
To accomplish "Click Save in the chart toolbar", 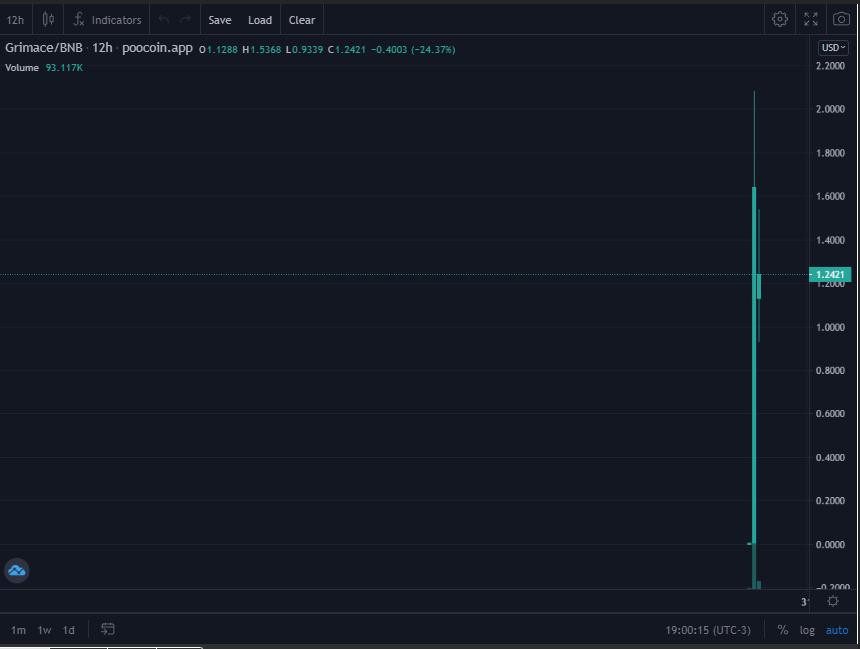I will click(x=220, y=20).
